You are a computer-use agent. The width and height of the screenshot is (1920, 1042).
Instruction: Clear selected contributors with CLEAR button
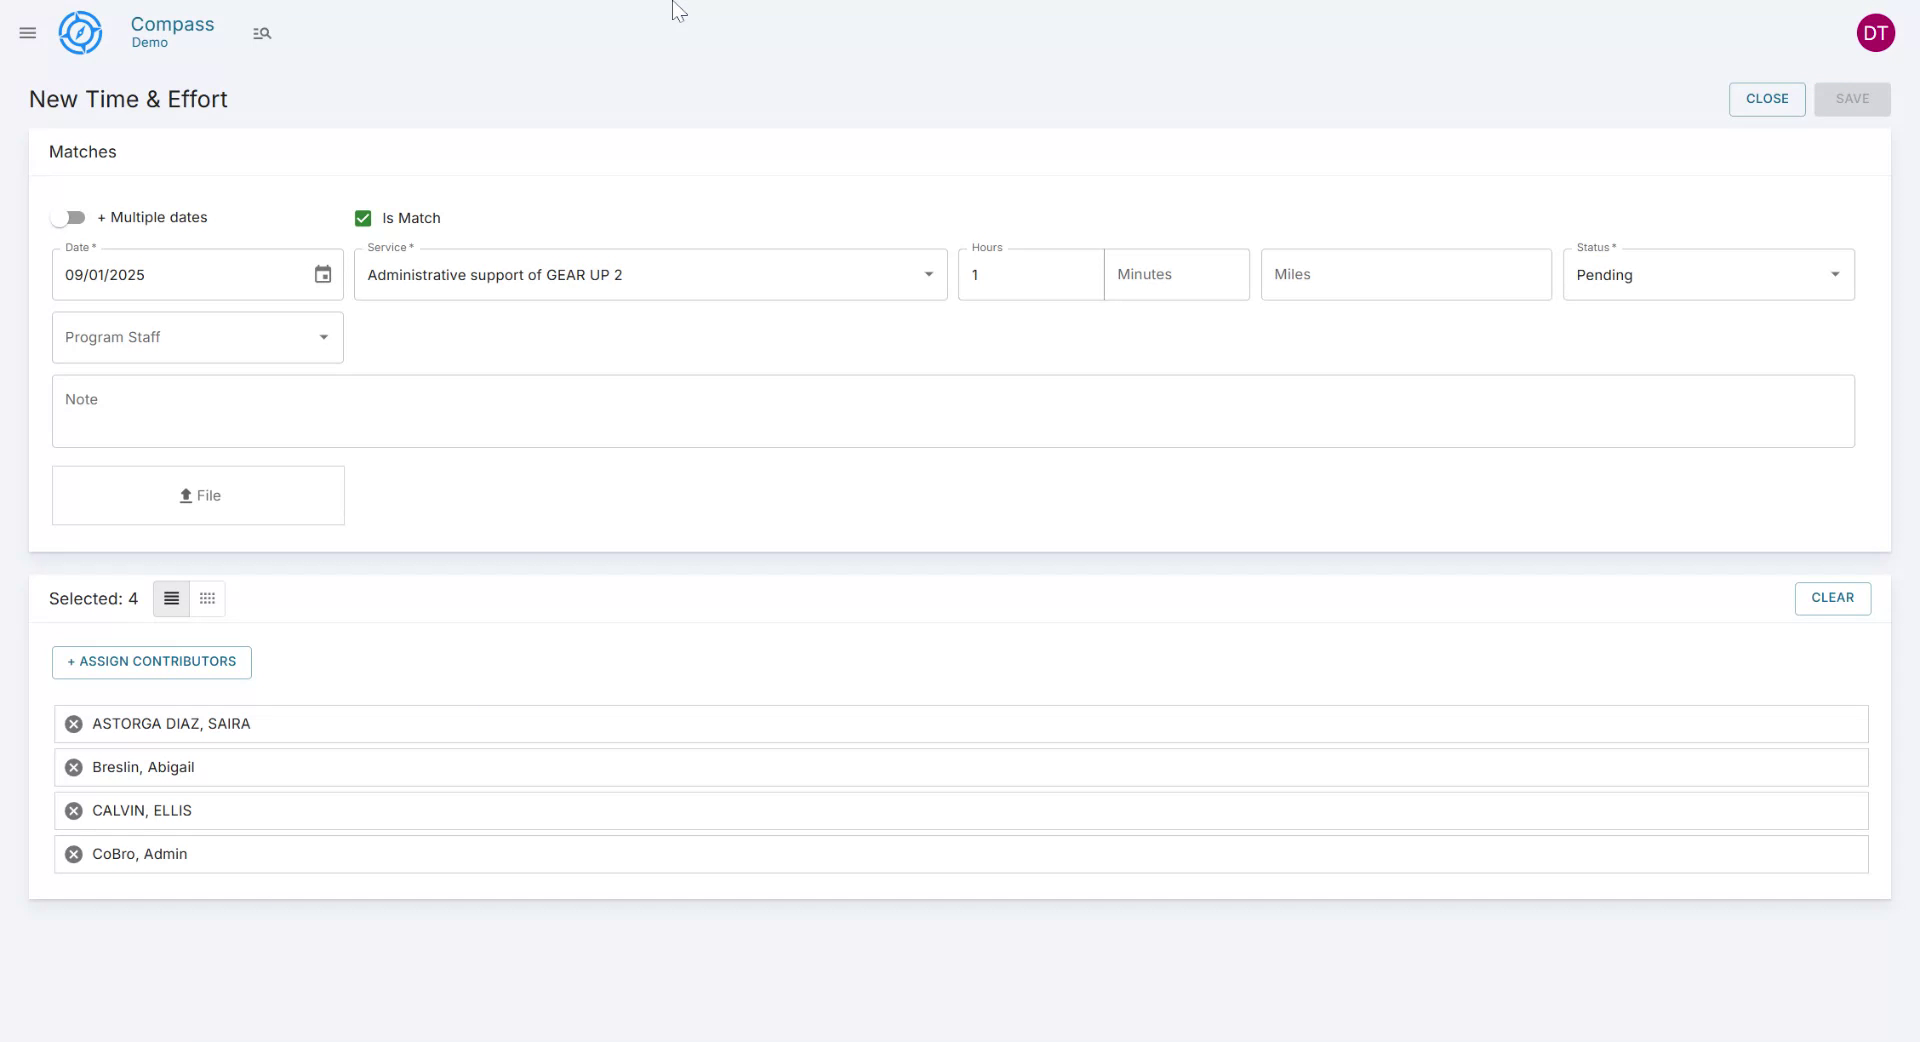pos(1832,597)
